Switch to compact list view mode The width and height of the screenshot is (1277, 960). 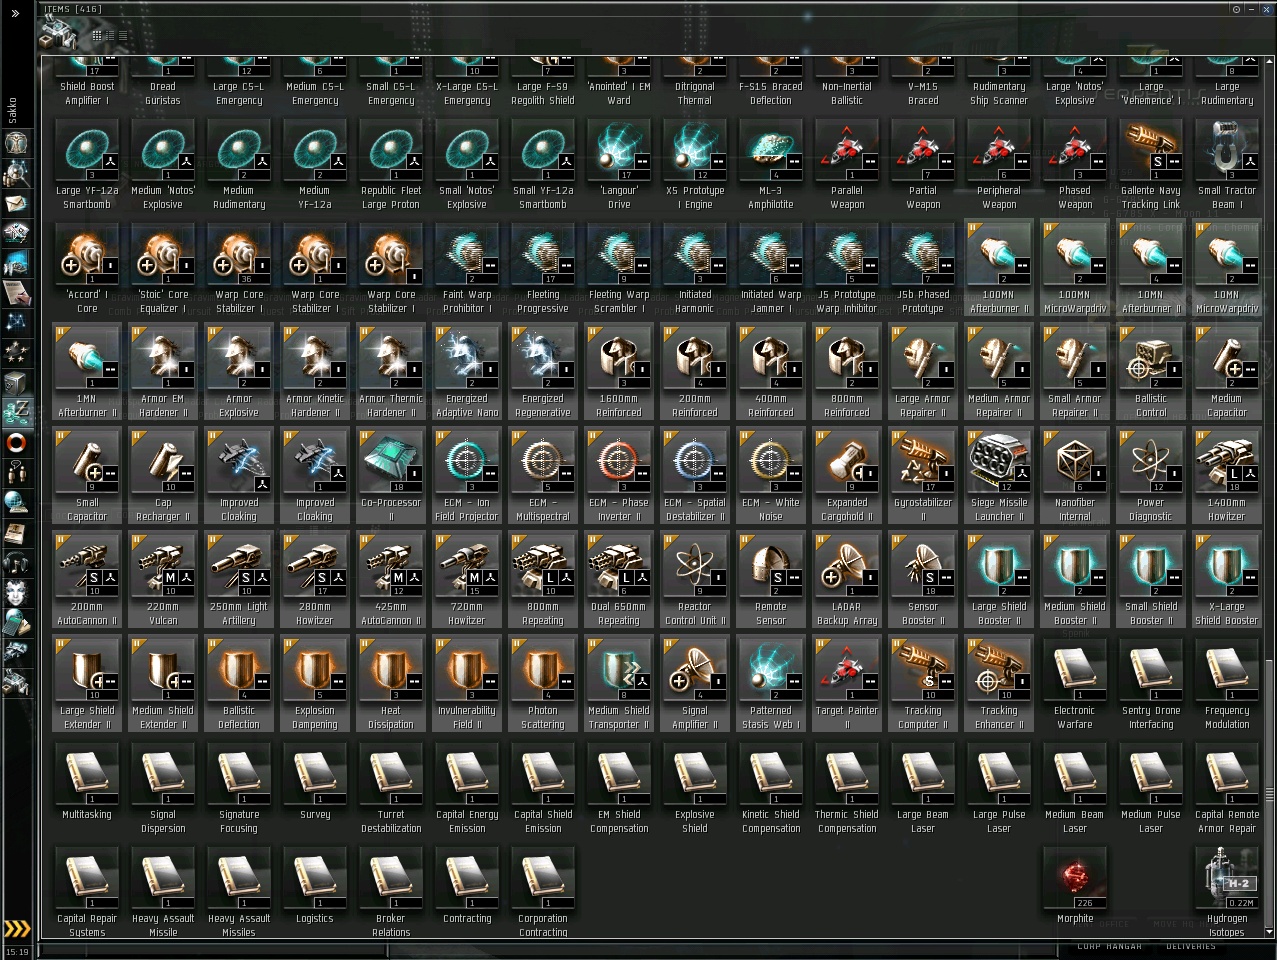pyautogui.click(x=122, y=35)
